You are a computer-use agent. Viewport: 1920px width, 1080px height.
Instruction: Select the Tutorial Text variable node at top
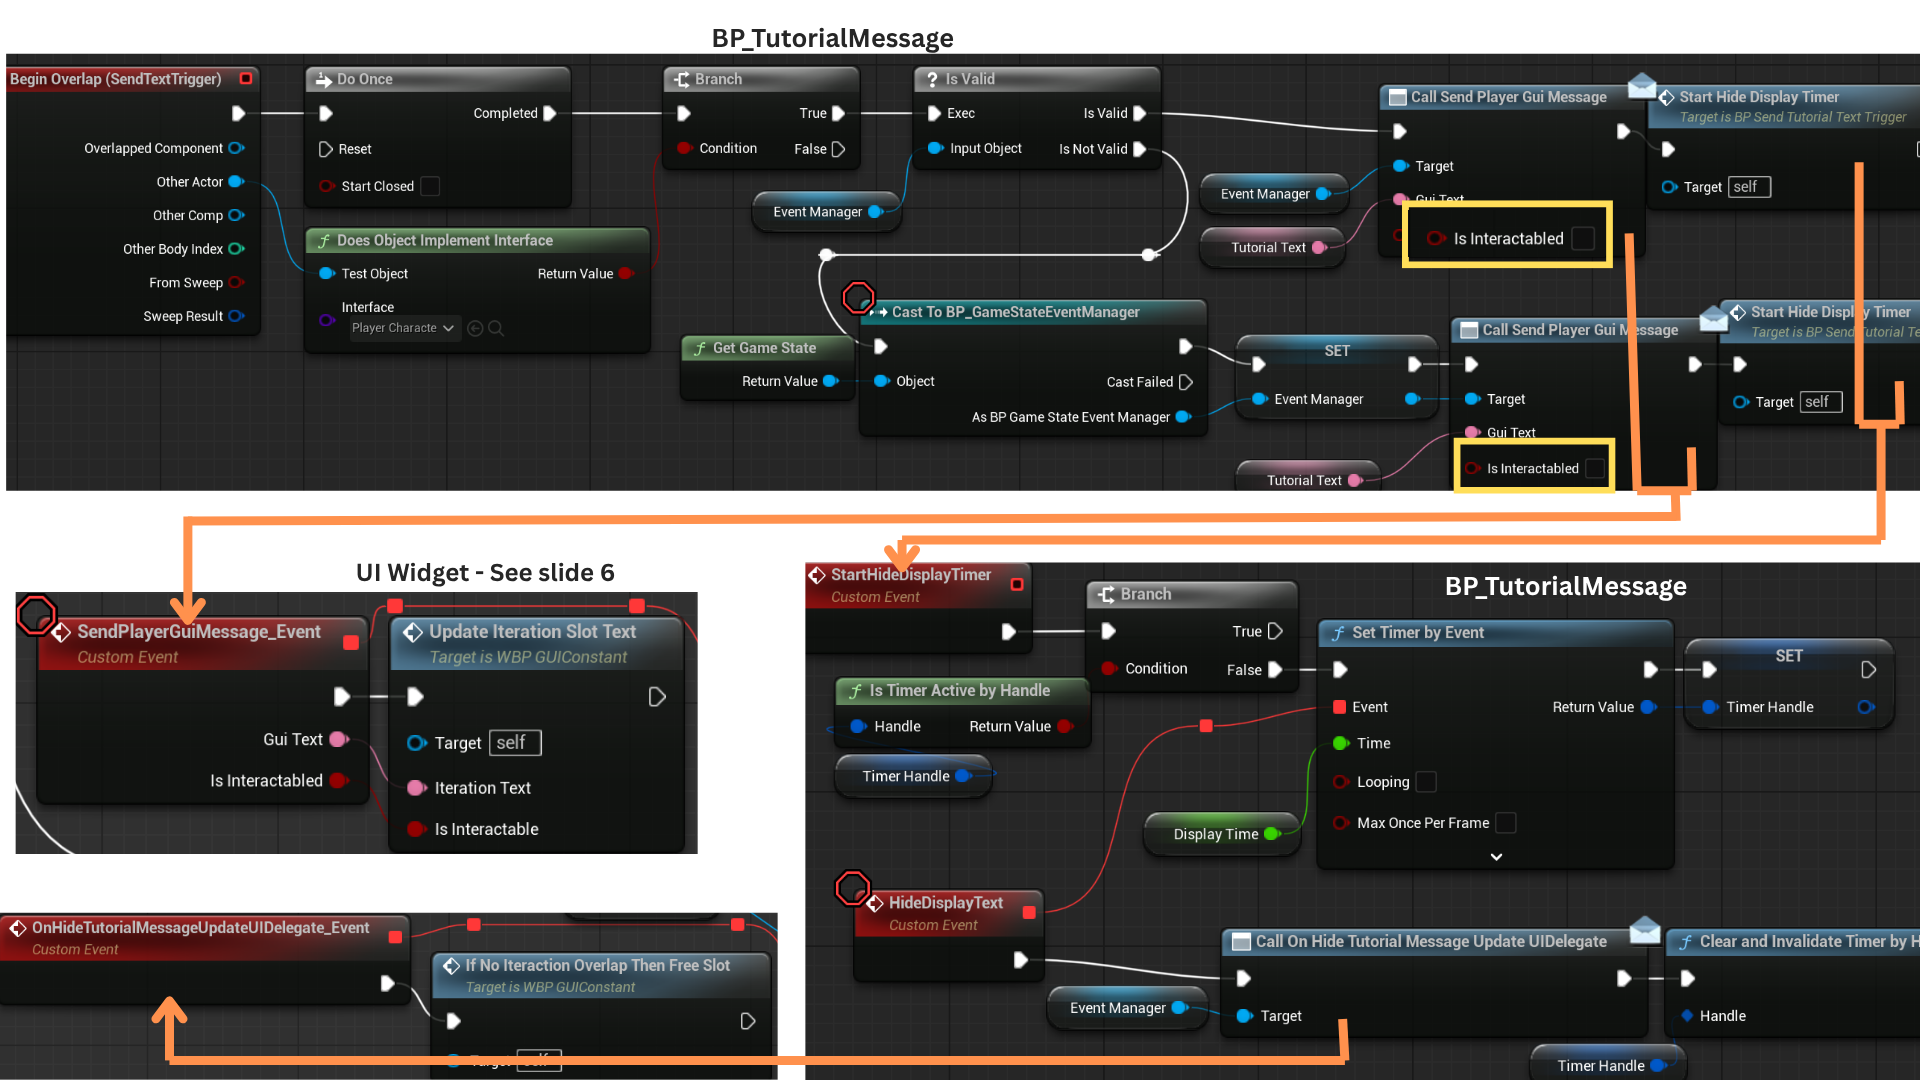[1267, 248]
